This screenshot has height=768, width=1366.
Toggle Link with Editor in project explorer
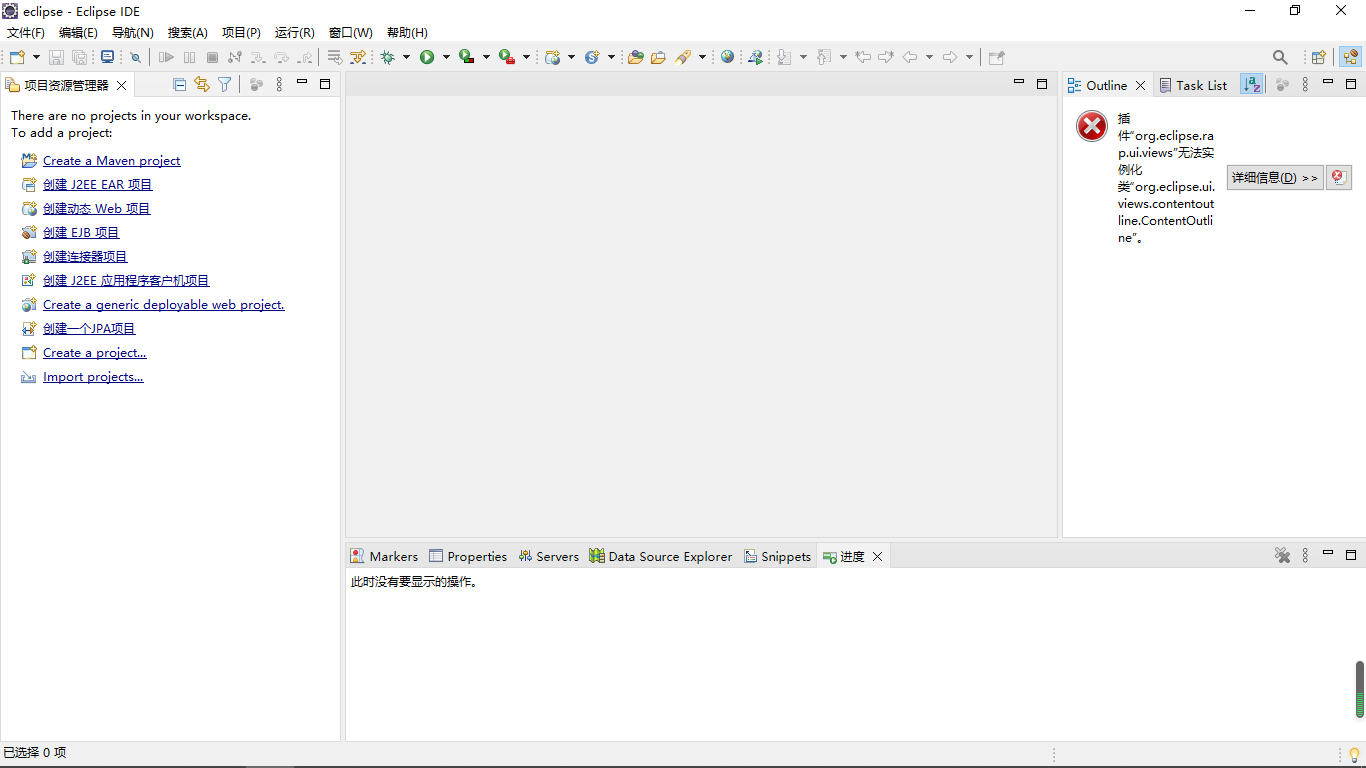[202, 85]
